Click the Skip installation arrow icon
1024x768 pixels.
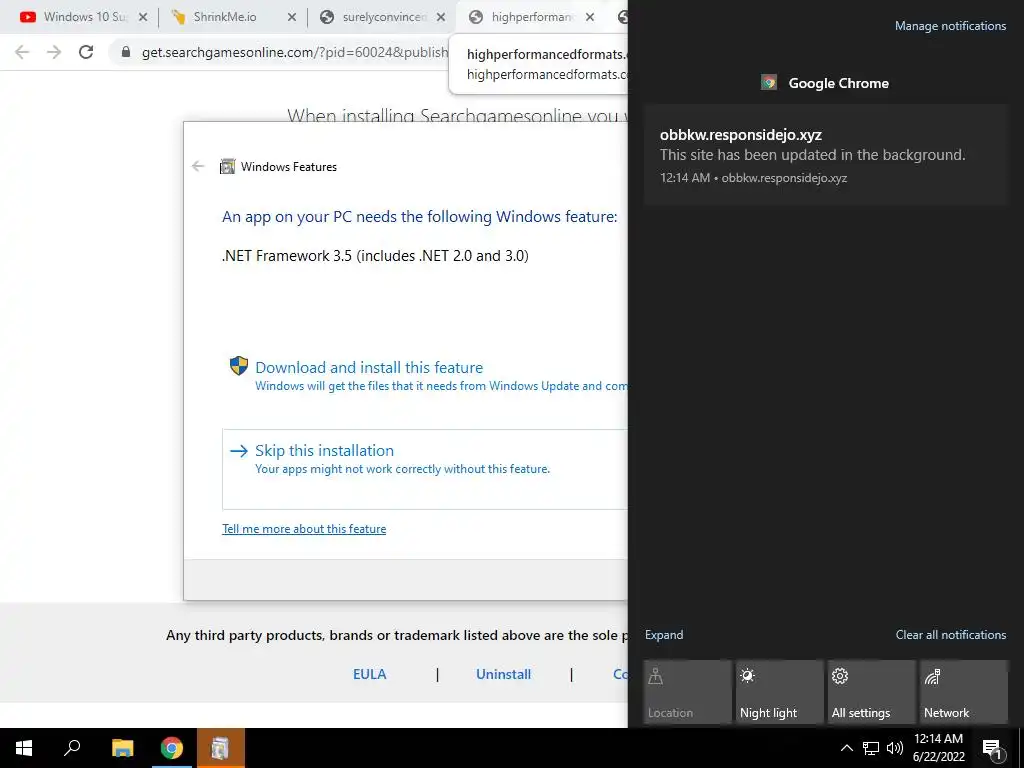[x=239, y=451]
